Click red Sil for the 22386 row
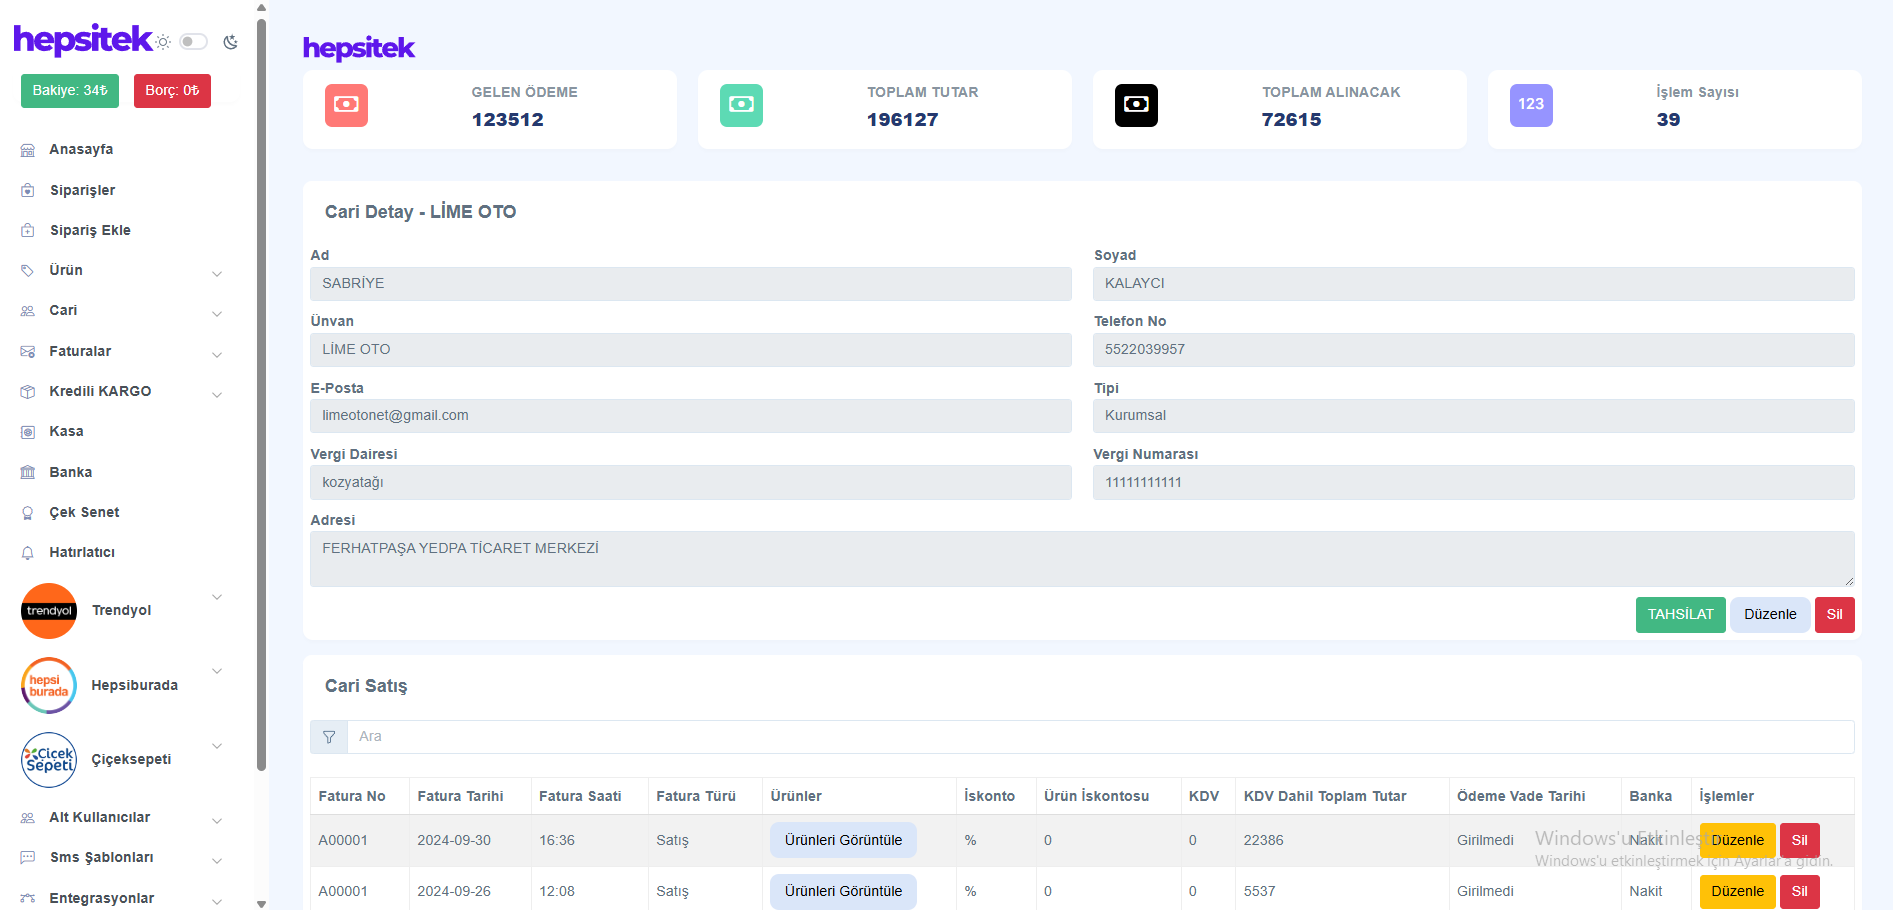Viewport: 1893px width, 910px height. point(1799,840)
